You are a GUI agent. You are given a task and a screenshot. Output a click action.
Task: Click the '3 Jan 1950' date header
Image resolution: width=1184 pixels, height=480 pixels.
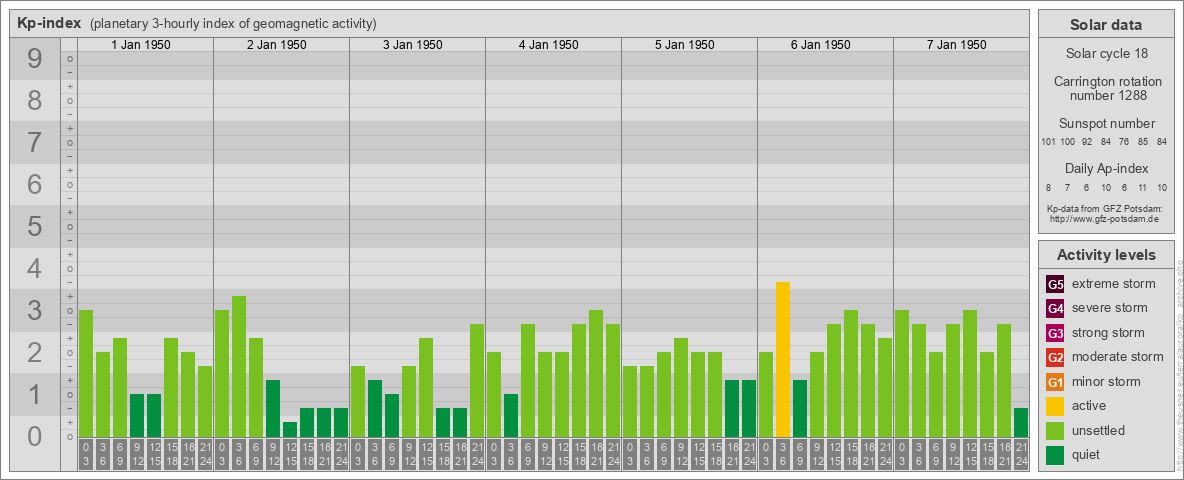[x=412, y=45]
